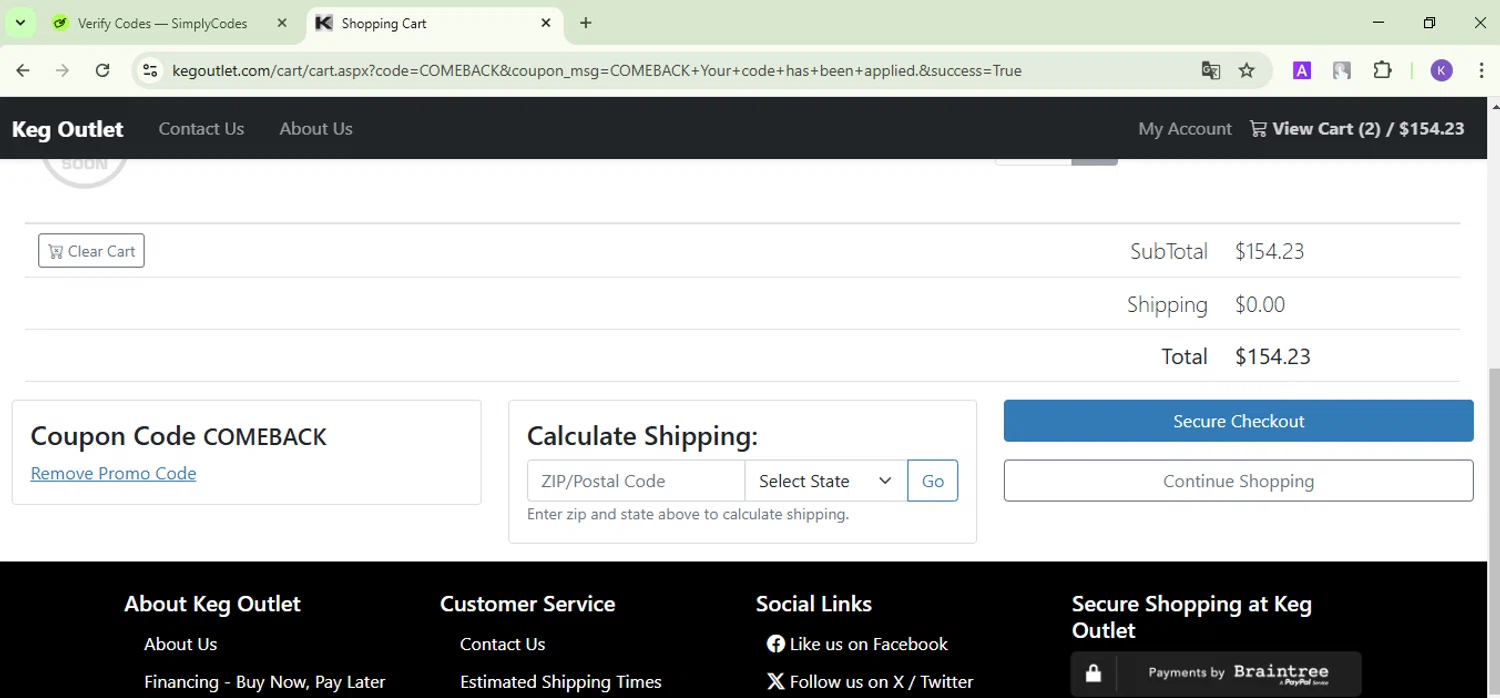View site information icon in address bar
The width and height of the screenshot is (1500, 698).
(150, 70)
